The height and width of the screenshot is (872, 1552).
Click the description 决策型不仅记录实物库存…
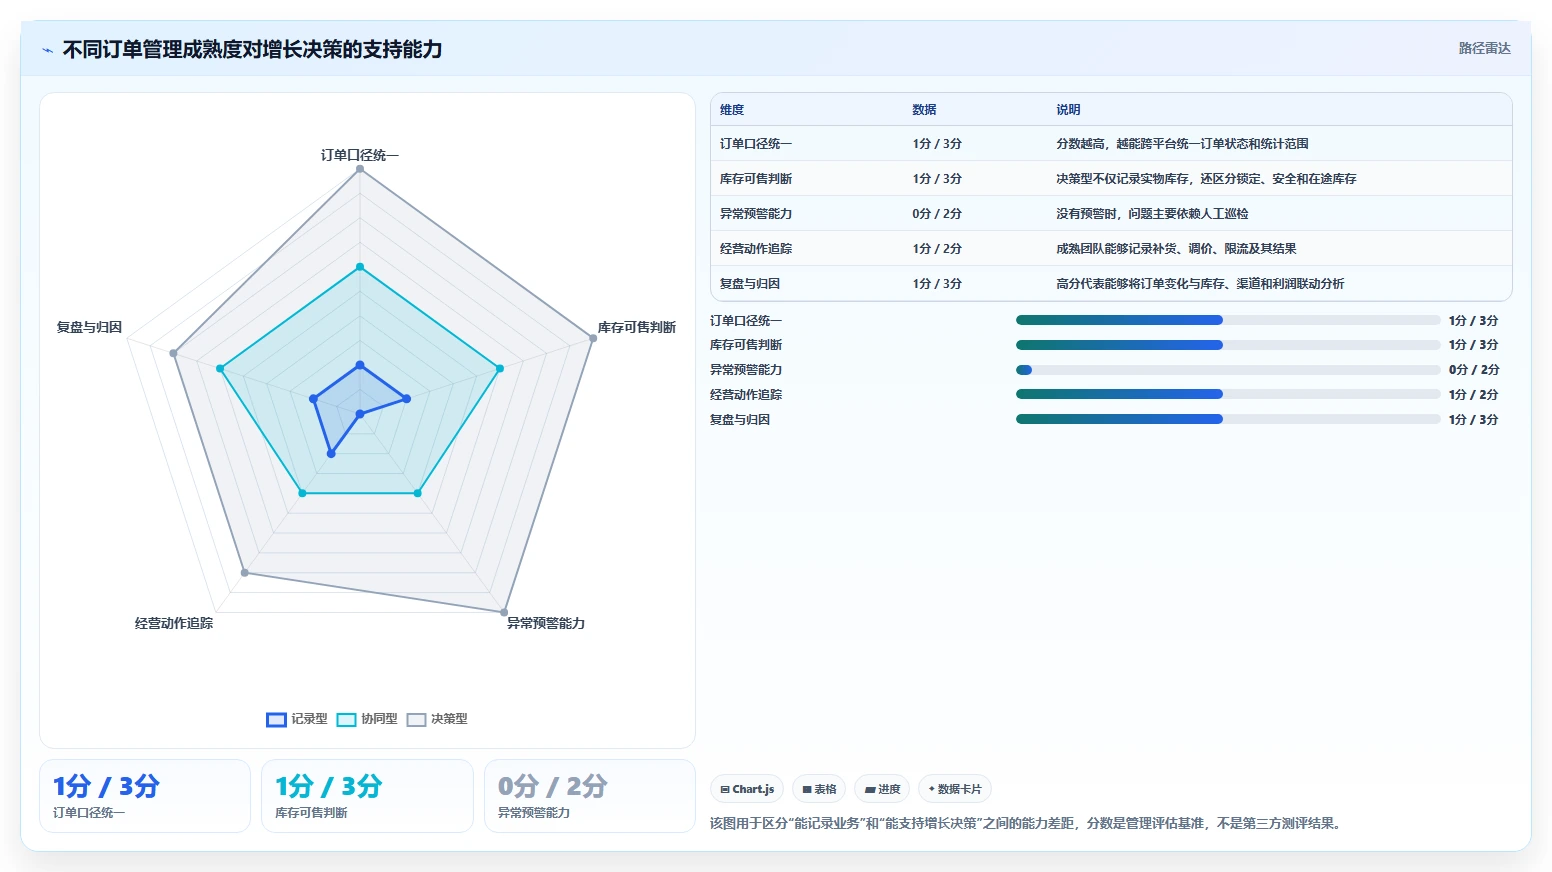click(x=1206, y=179)
